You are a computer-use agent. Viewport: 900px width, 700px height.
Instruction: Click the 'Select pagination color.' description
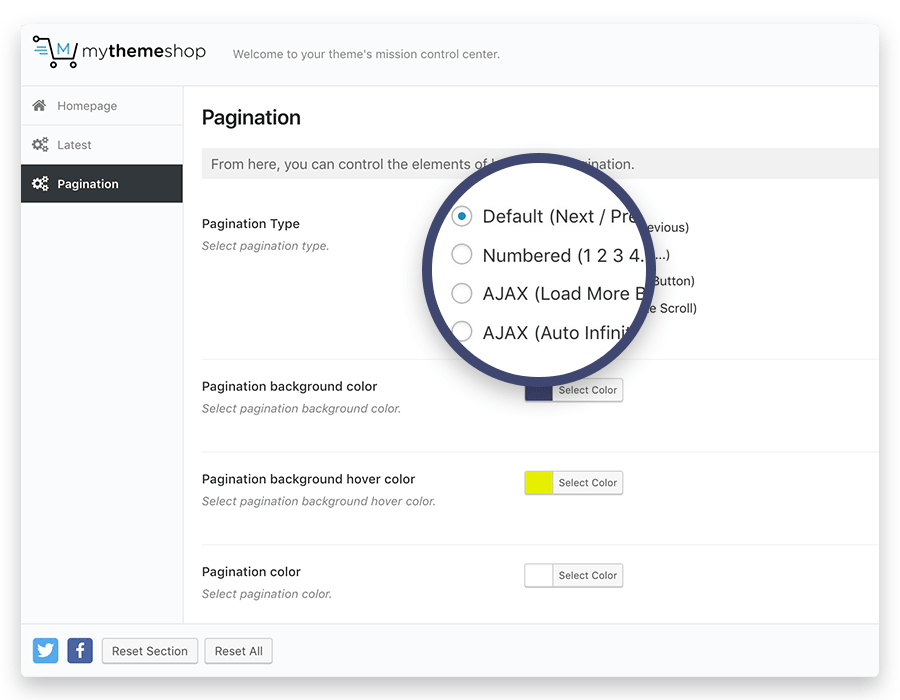tap(267, 594)
